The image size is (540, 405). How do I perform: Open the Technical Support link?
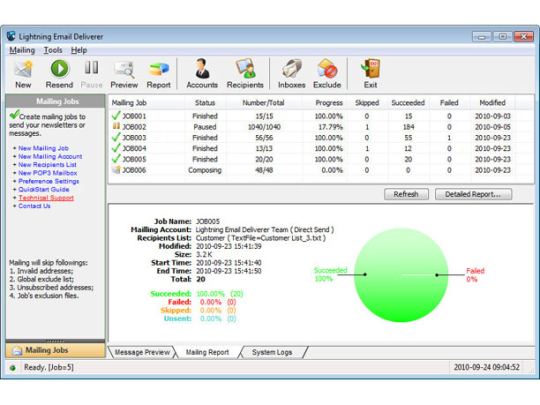point(46,198)
